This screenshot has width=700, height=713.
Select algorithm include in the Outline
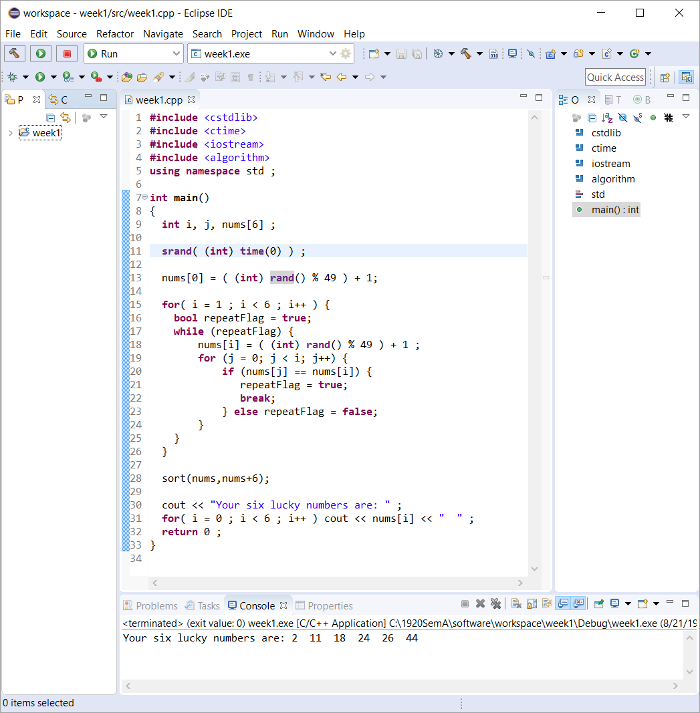tap(613, 179)
